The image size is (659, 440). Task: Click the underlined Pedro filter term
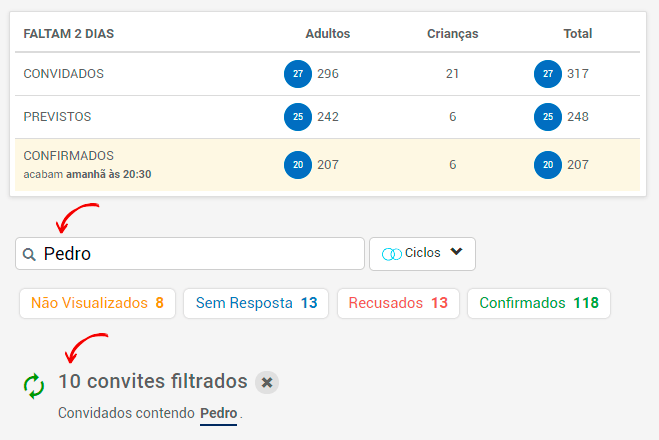click(x=219, y=413)
